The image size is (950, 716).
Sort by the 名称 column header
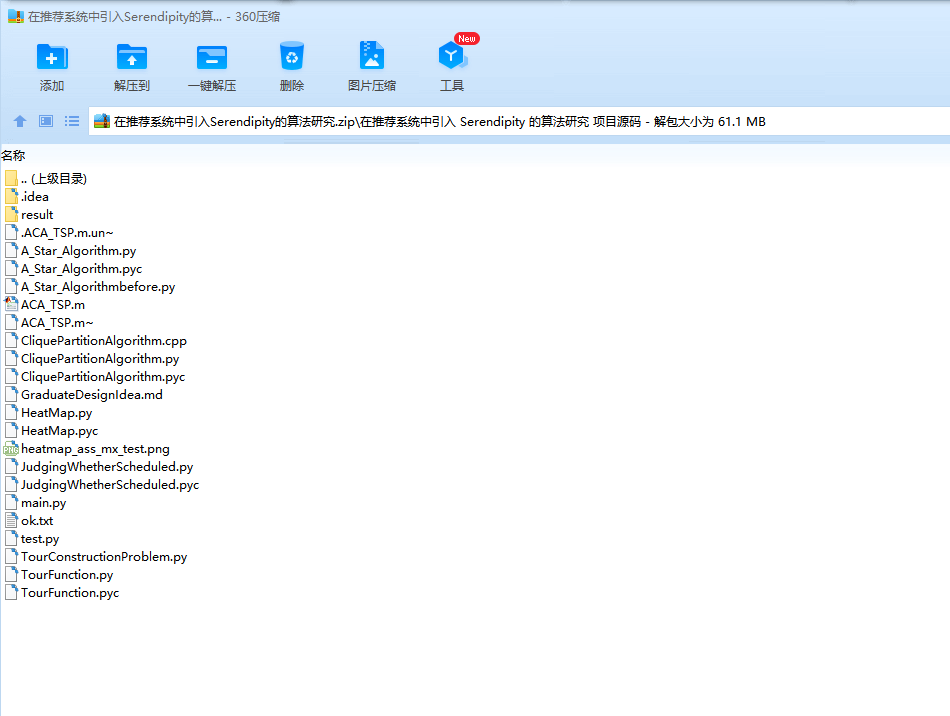13,156
